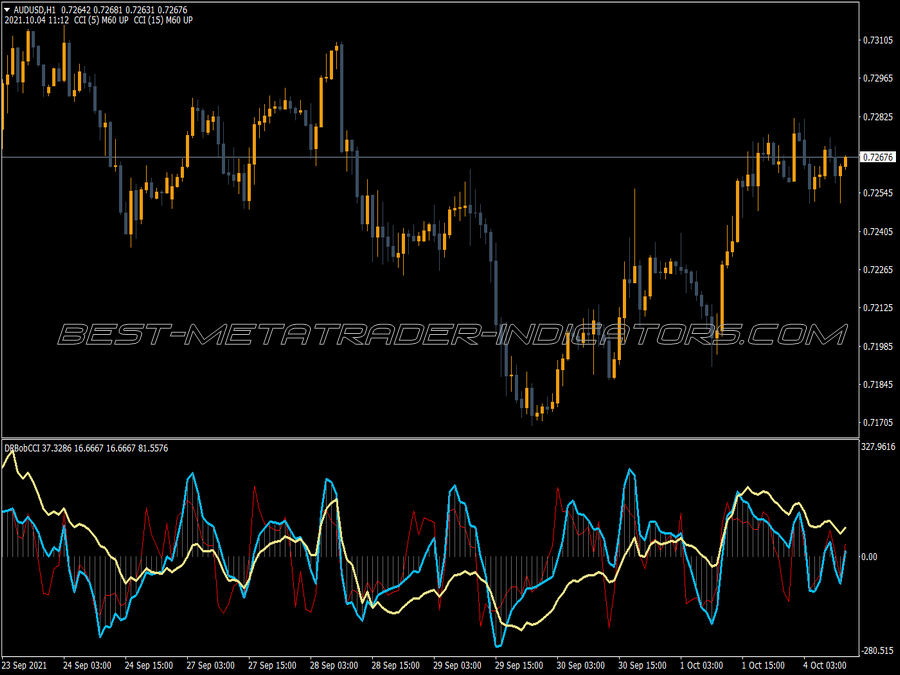Click the 327.9616 indicator scale maximum

pos(878,447)
